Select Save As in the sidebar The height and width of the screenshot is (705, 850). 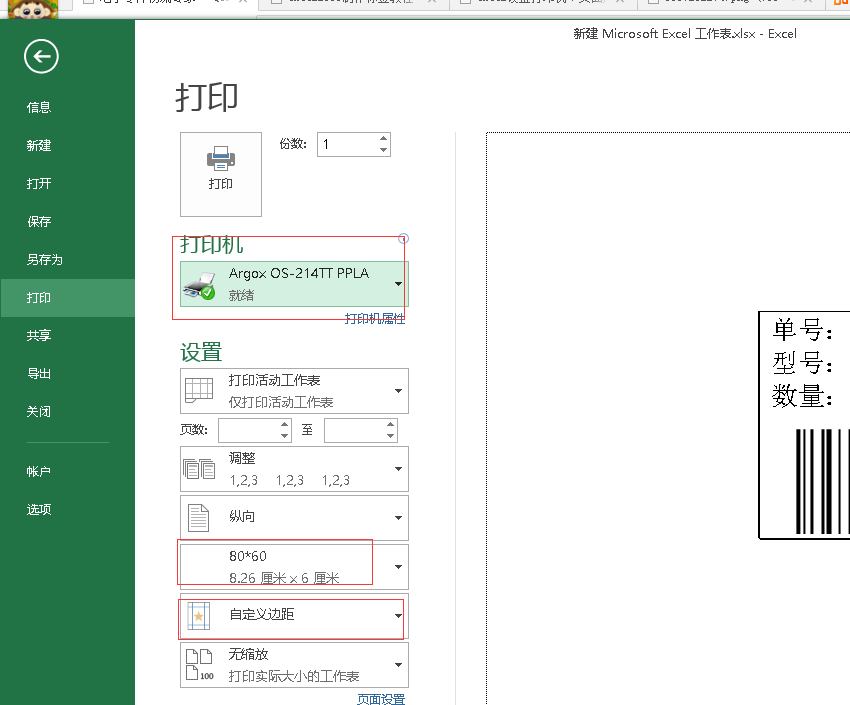[45, 259]
